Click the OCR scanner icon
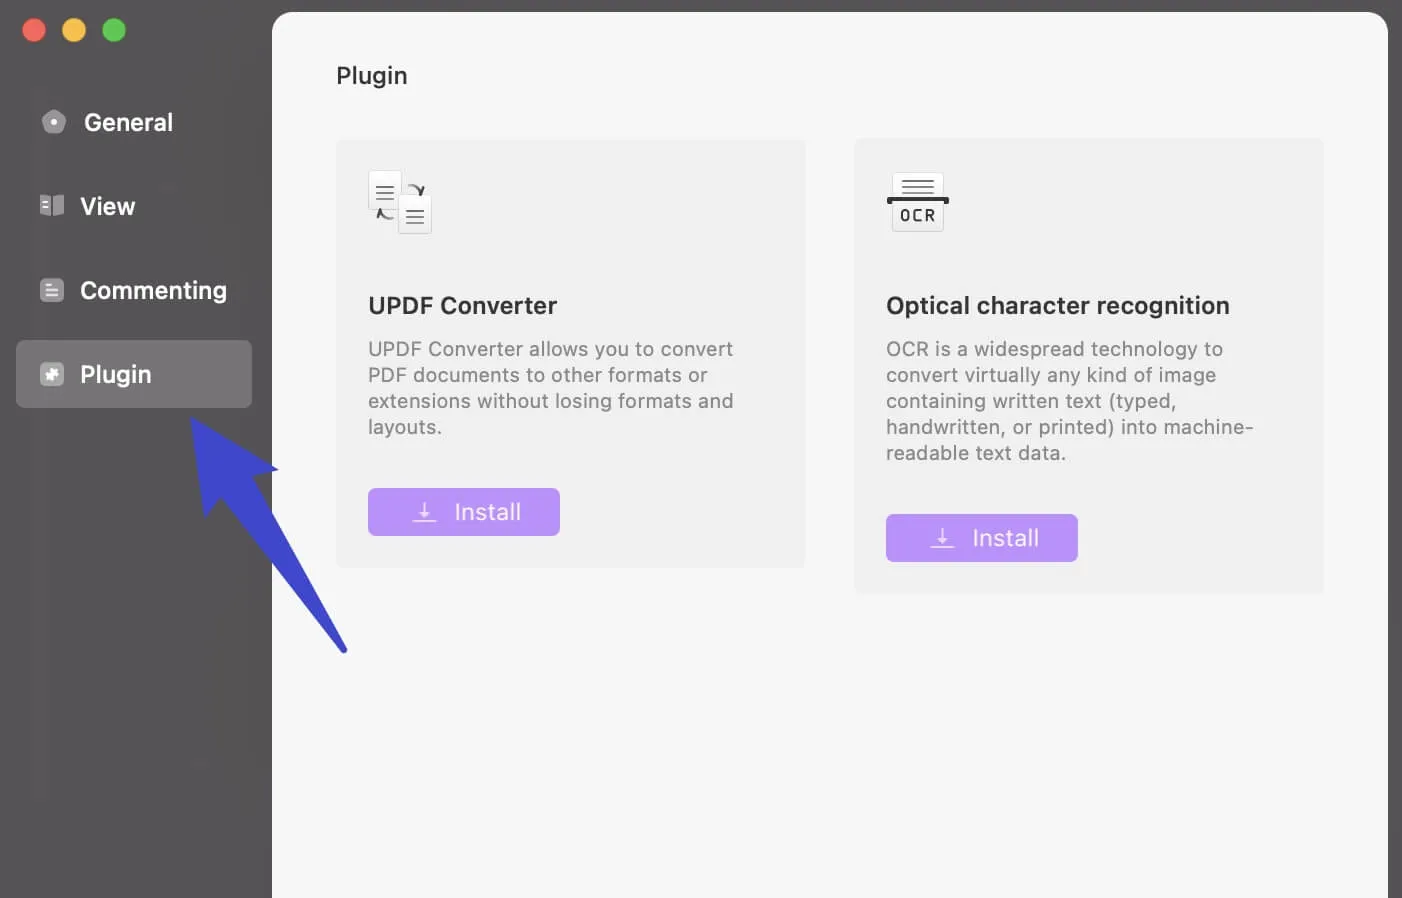This screenshot has width=1402, height=898. point(918,202)
